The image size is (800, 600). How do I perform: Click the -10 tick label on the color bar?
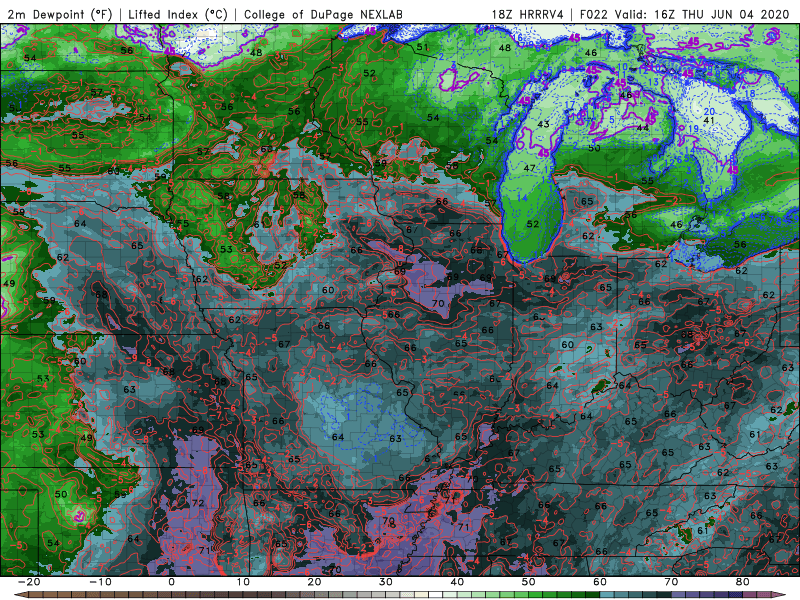pyautogui.click(x=100, y=582)
